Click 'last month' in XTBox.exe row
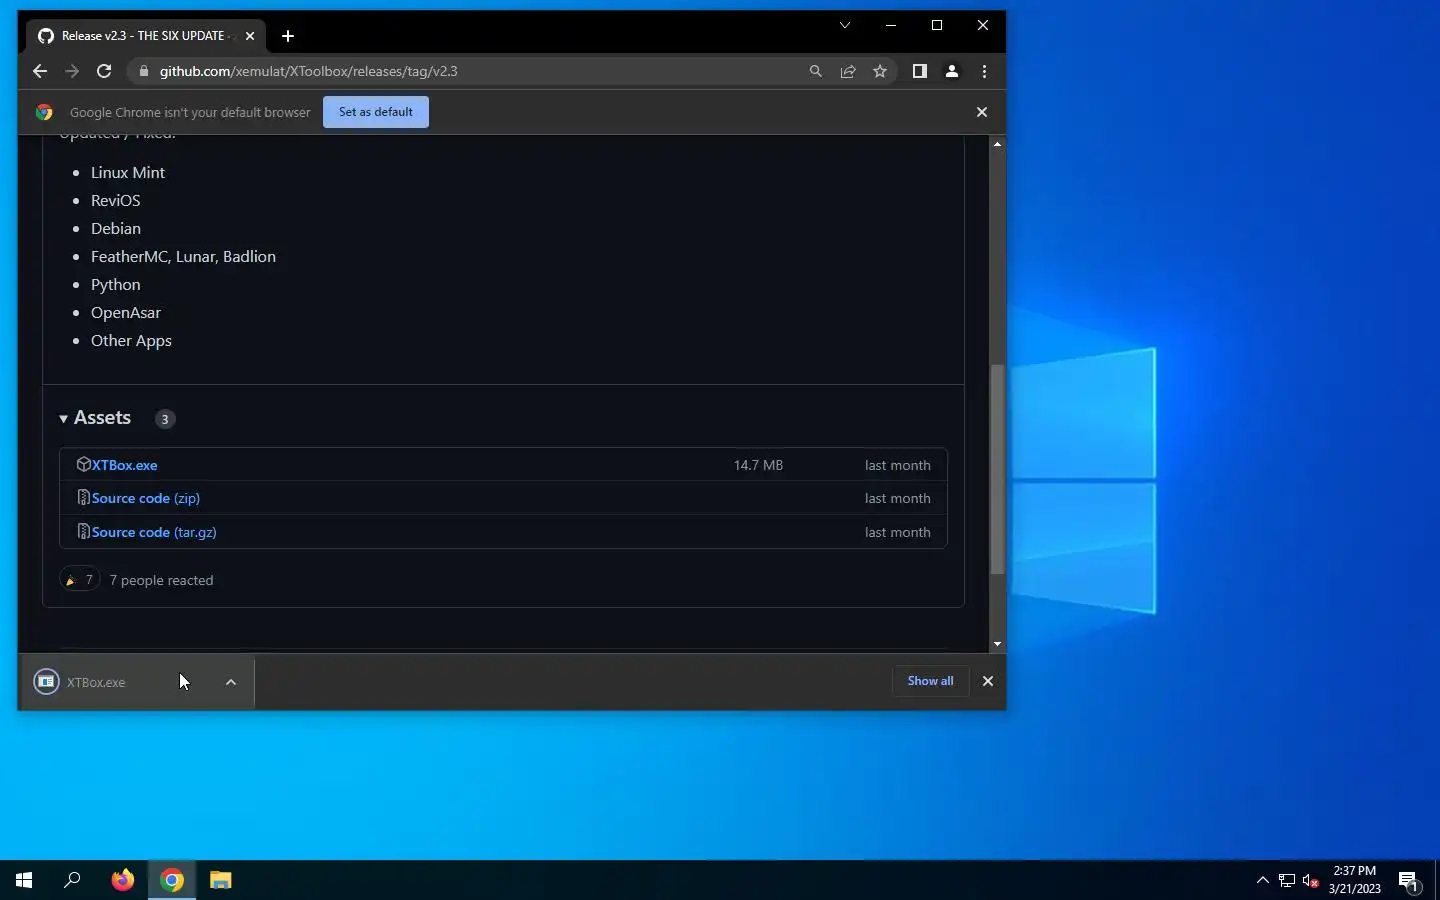The height and width of the screenshot is (900, 1440). [x=898, y=465]
